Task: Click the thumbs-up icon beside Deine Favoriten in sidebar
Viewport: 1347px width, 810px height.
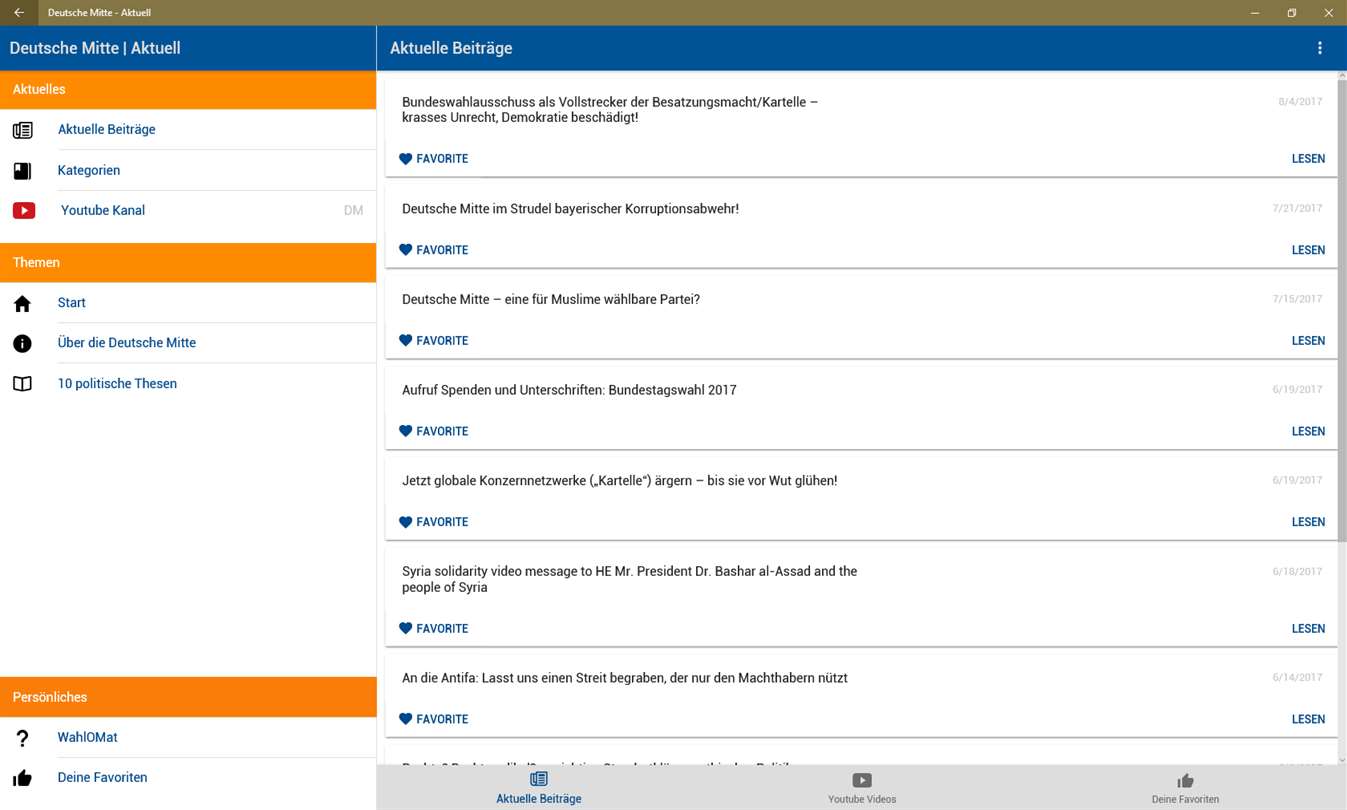Action: tap(22, 778)
